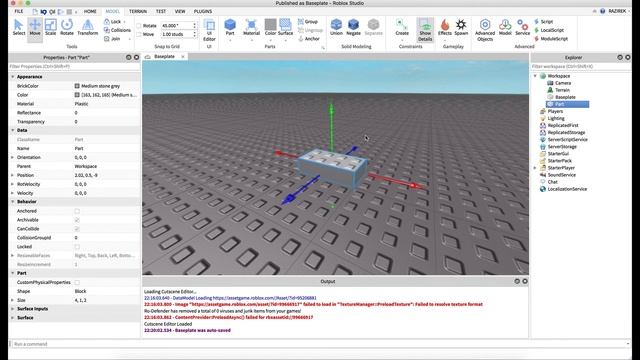The height and width of the screenshot is (360, 640).
Task: Switch to the TEST tab
Action: click(161, 11)
